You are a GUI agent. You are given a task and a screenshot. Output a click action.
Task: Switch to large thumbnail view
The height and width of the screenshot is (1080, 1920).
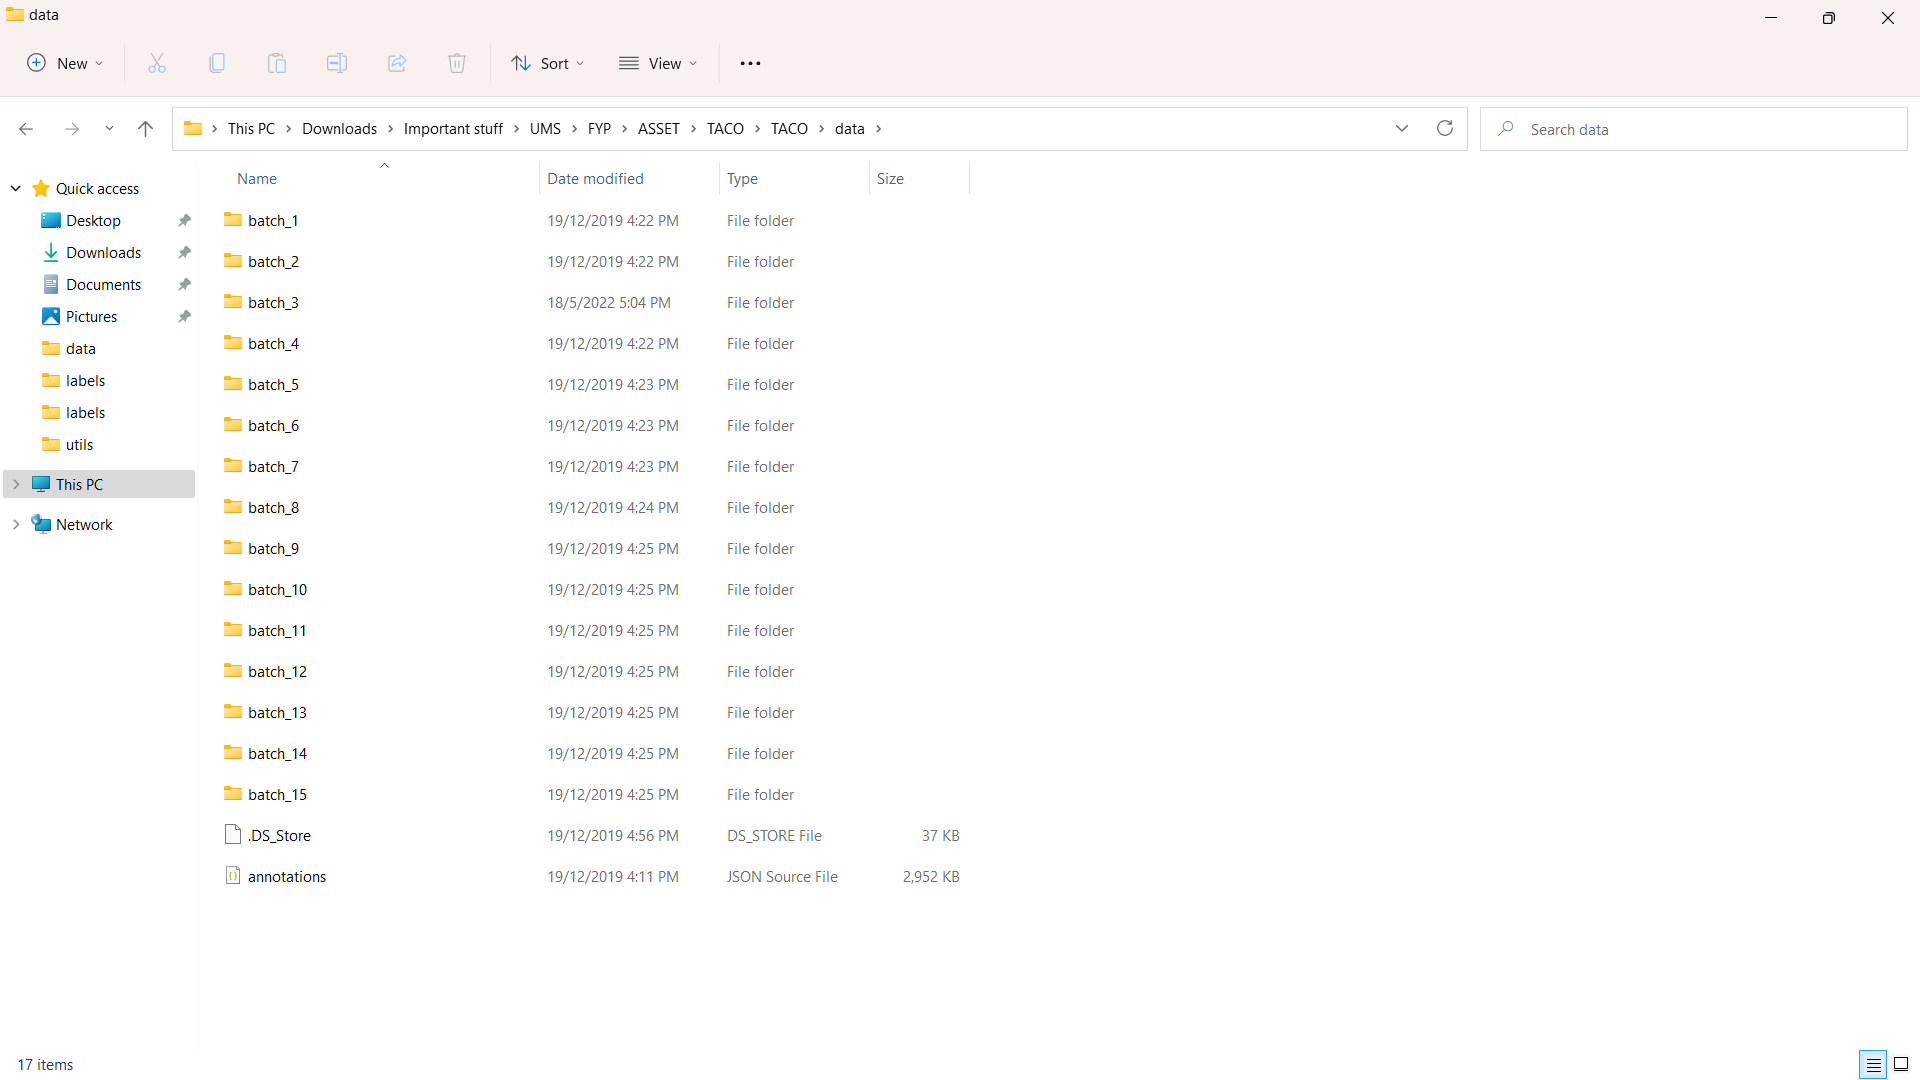tap(1902, 1064)
